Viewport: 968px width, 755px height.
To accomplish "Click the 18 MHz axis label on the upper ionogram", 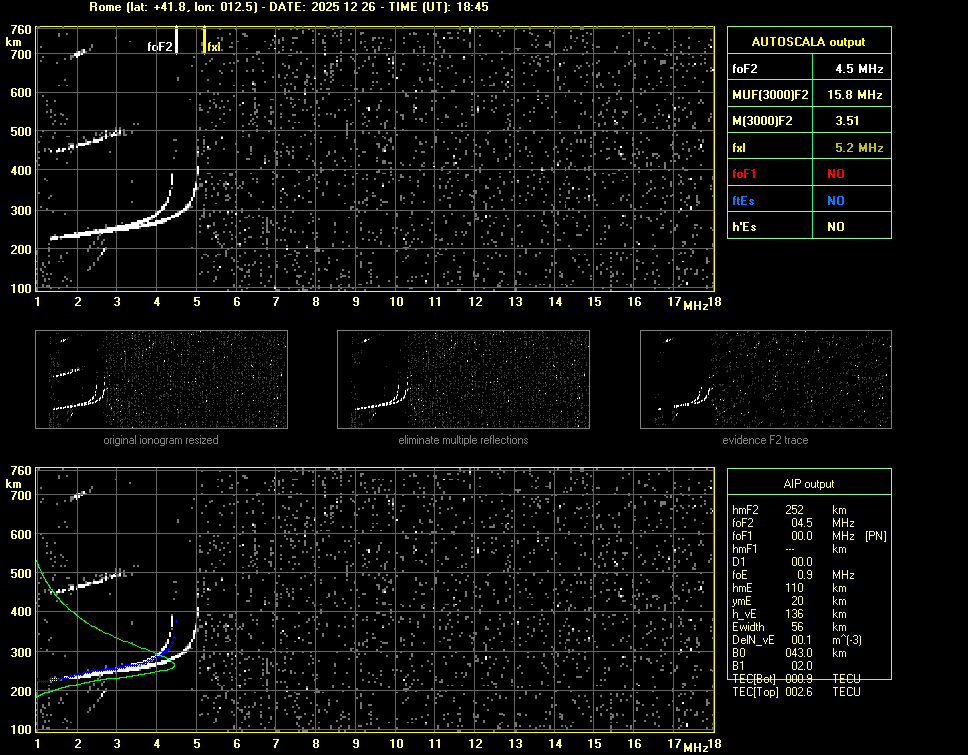I will (x=714, y=302).
